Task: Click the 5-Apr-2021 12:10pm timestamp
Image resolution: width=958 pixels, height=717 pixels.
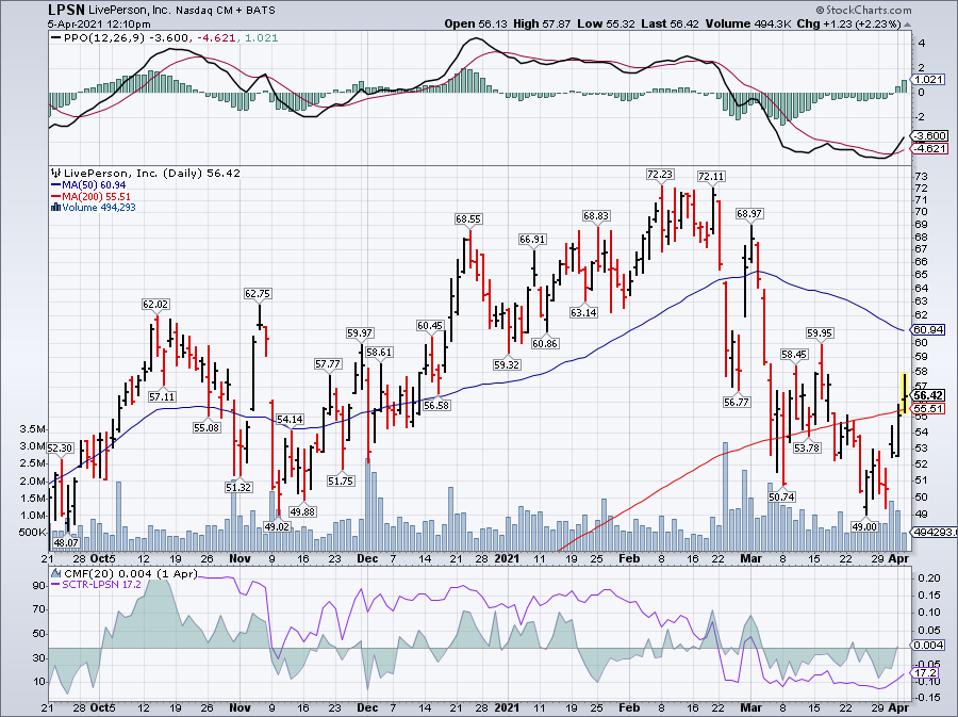Action: (x=99, y=24)
